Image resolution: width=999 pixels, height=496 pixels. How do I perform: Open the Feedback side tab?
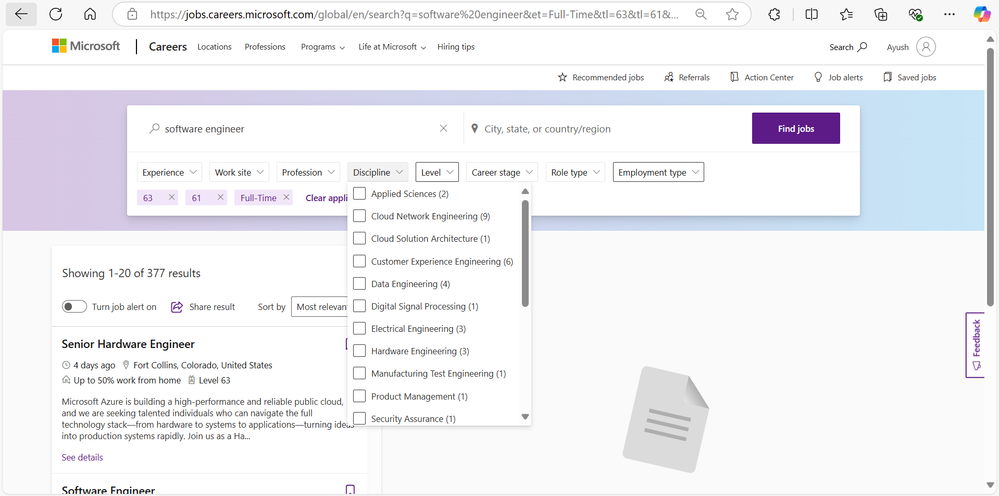pyautogui.click(x=975, y=345)
